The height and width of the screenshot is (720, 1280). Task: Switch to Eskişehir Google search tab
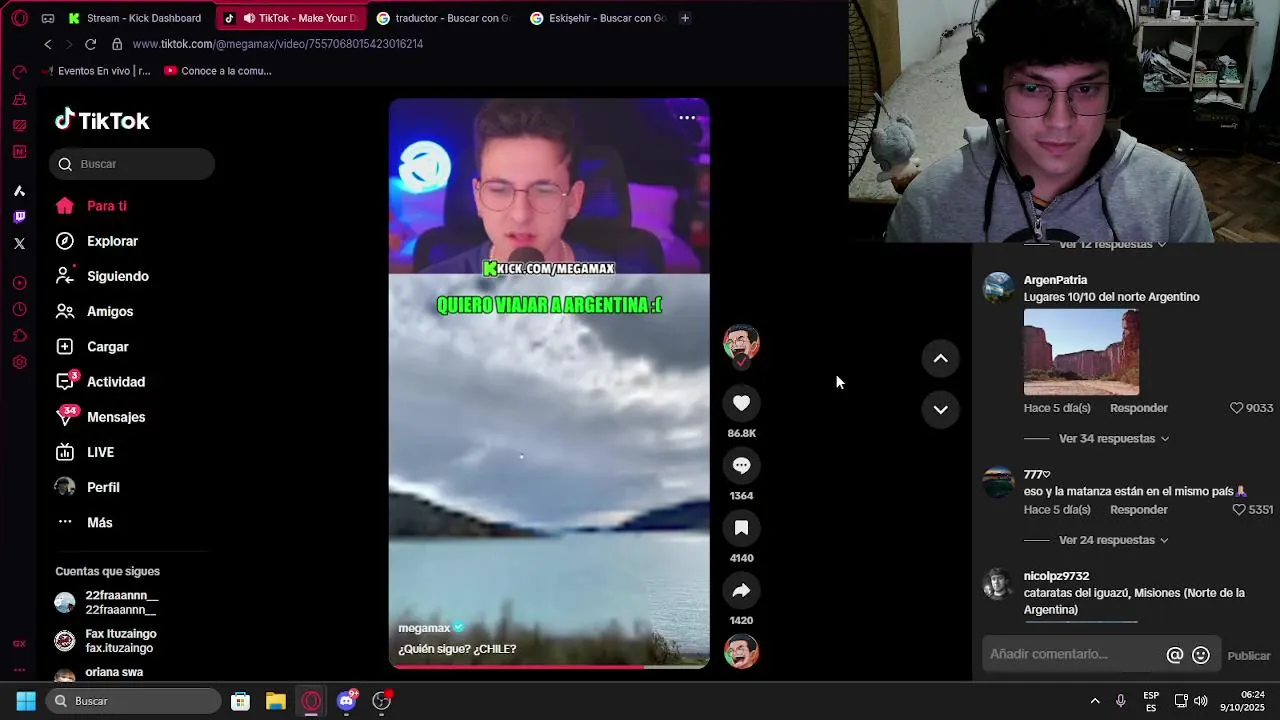click(x=598, y=18)
